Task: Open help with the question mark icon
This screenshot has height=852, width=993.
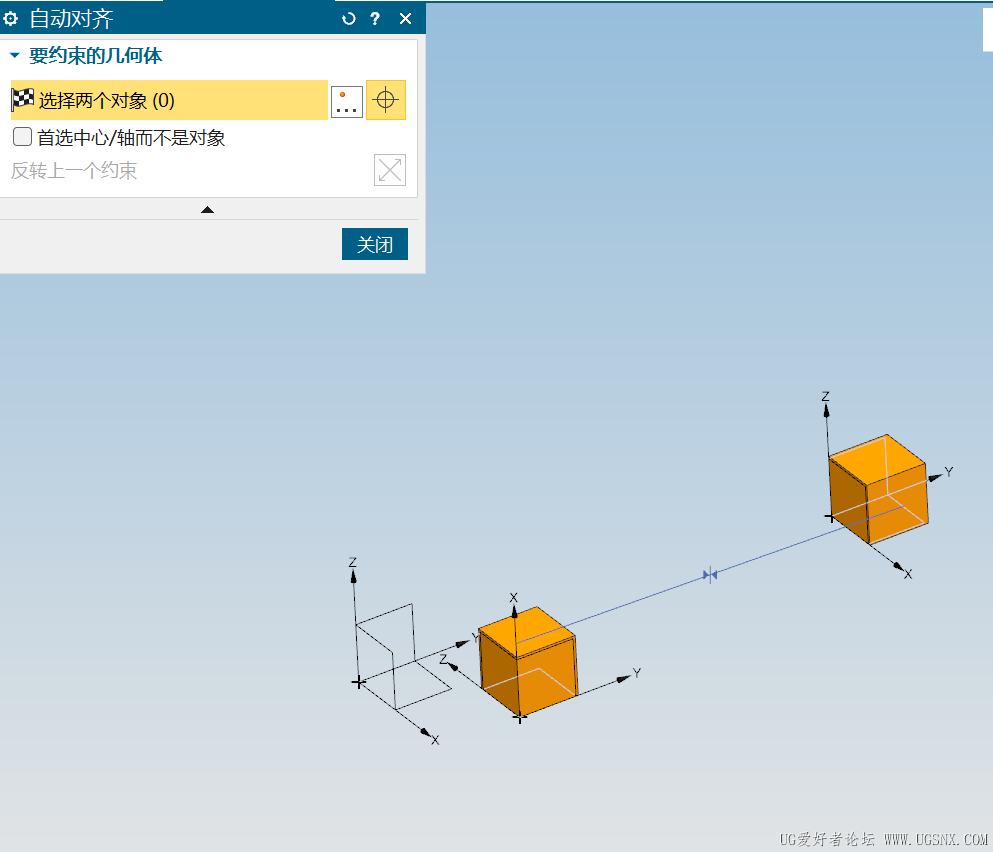Action: click(375, 18)
